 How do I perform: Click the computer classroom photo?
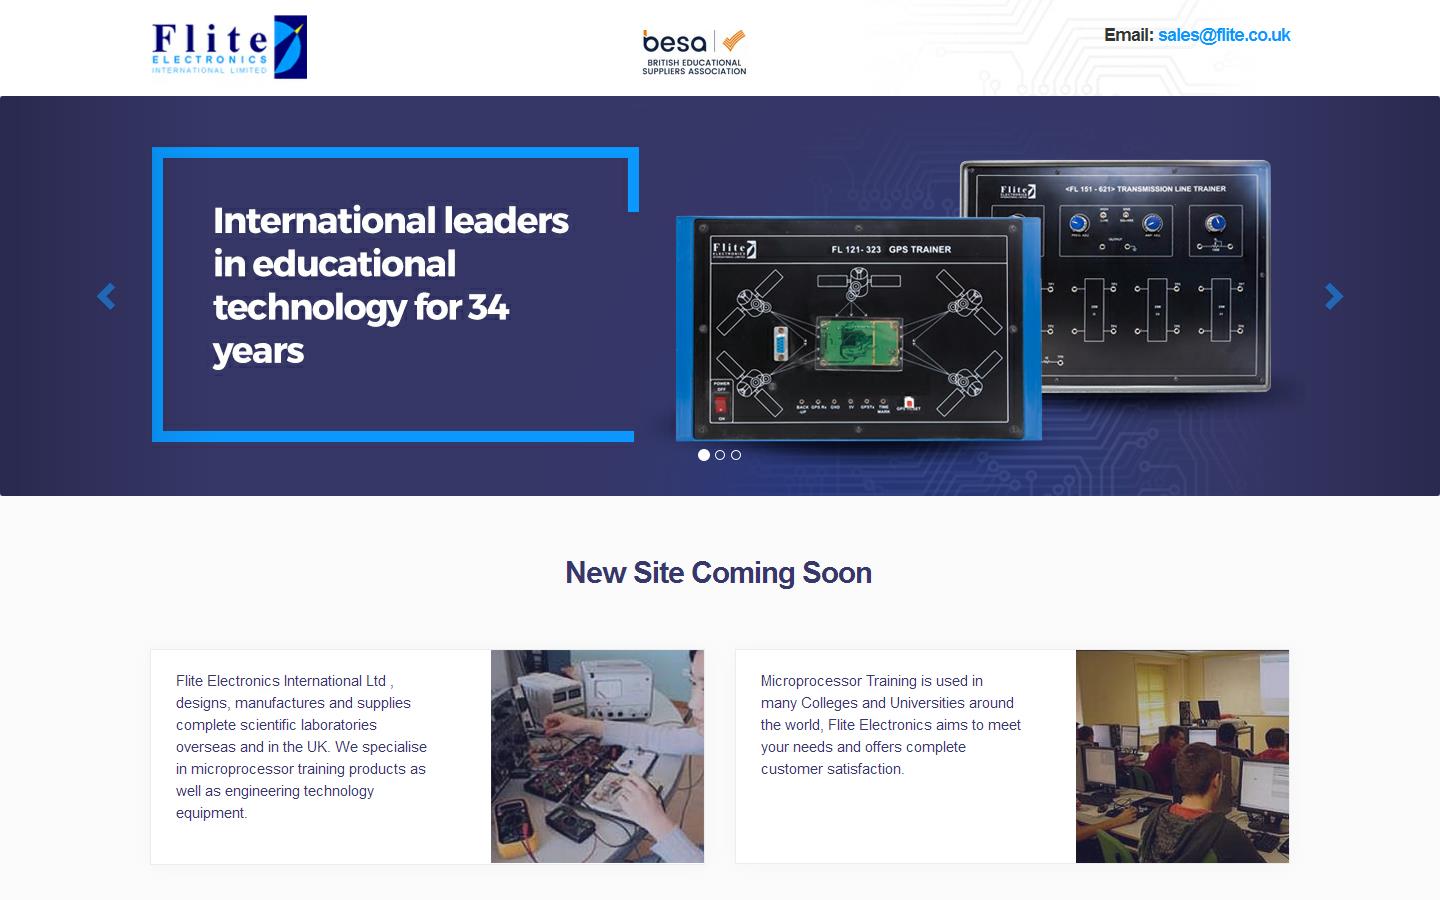pyautogui.click(x=1182, y=756)
